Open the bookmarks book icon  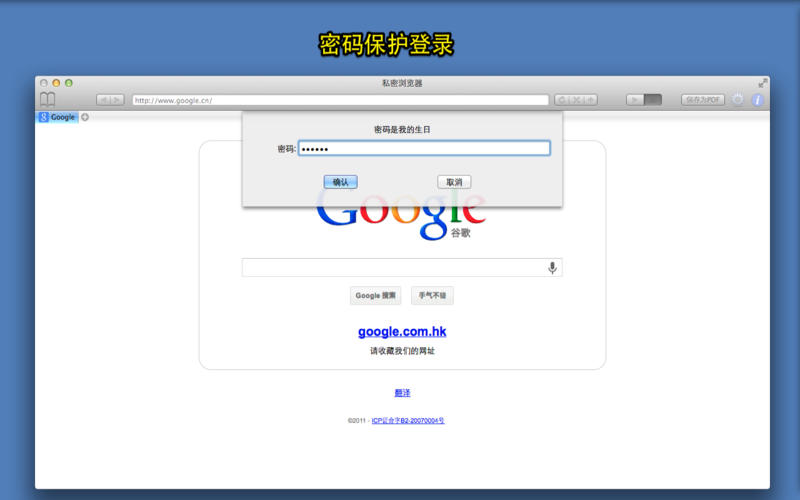coord(47,99)
